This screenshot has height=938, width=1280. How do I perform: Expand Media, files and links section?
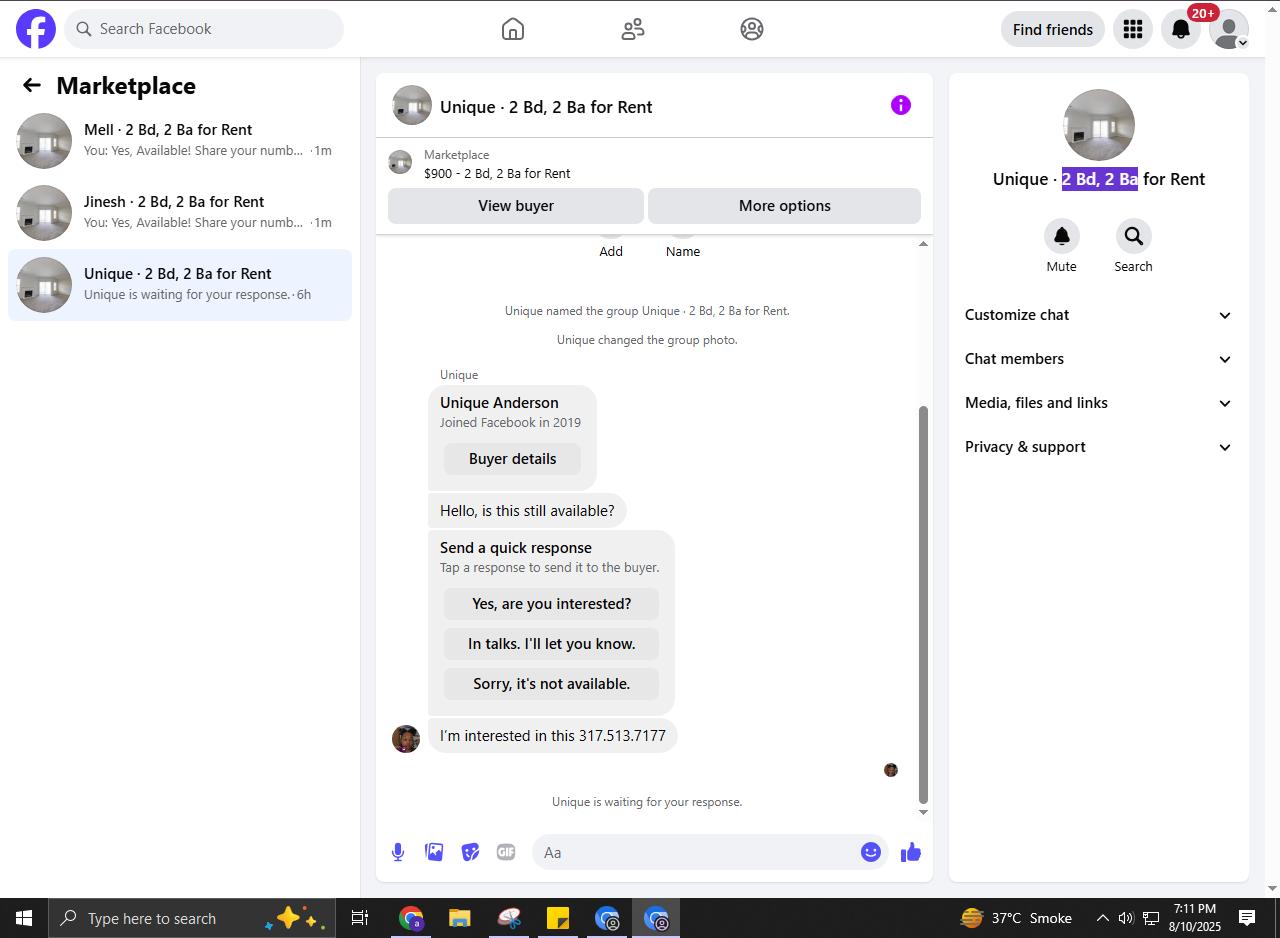coord(1098,403)
